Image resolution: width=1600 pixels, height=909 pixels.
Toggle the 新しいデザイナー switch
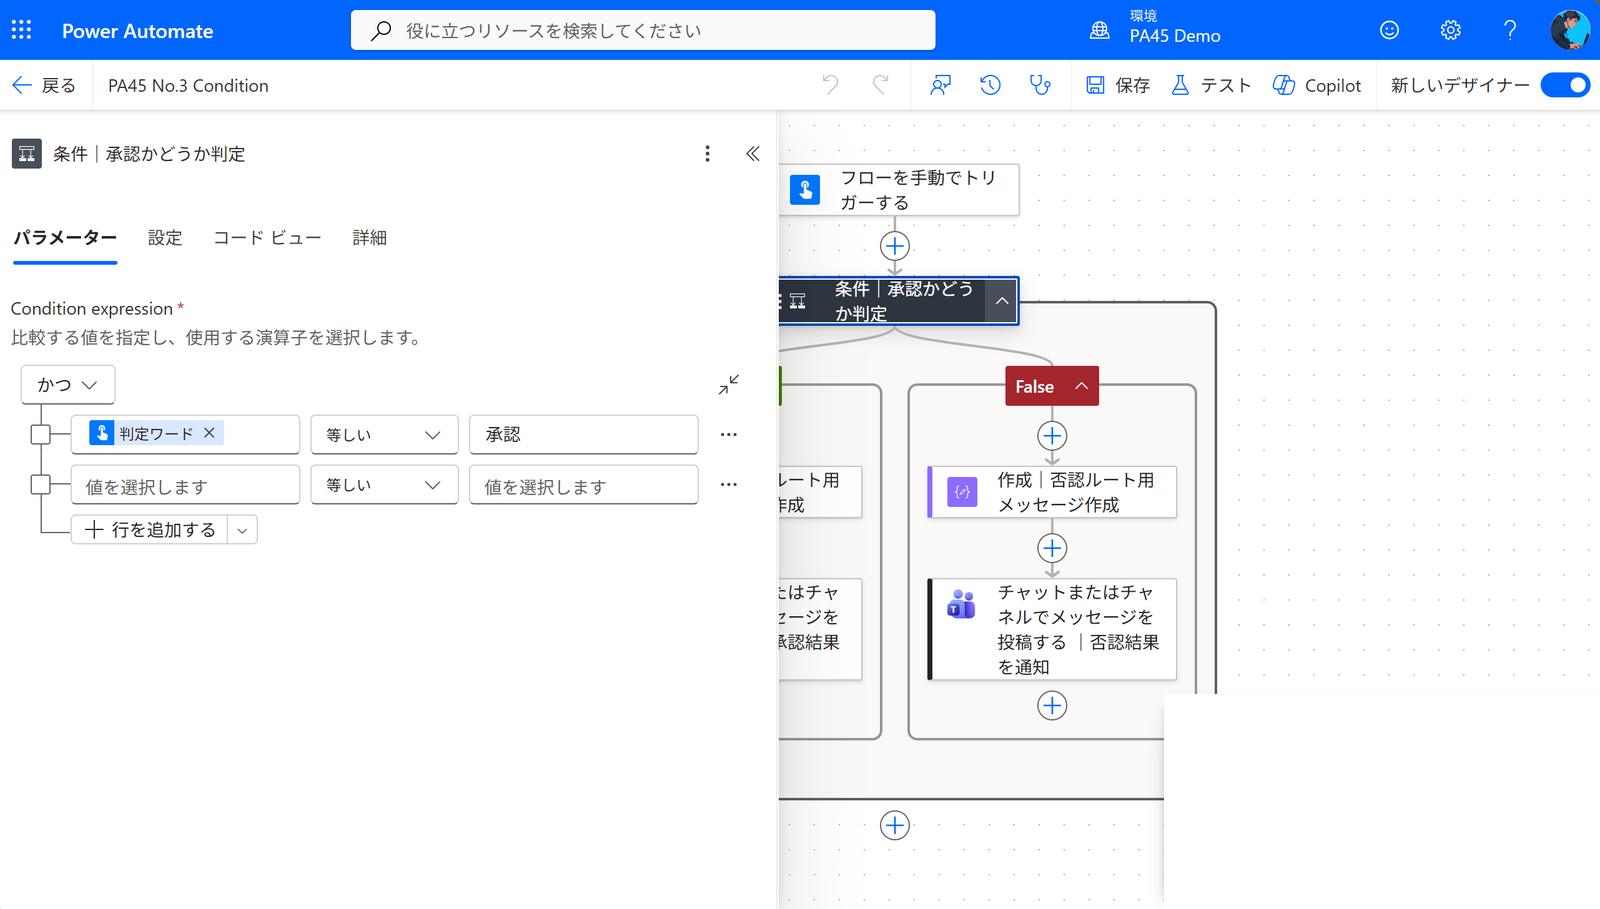1565,85
